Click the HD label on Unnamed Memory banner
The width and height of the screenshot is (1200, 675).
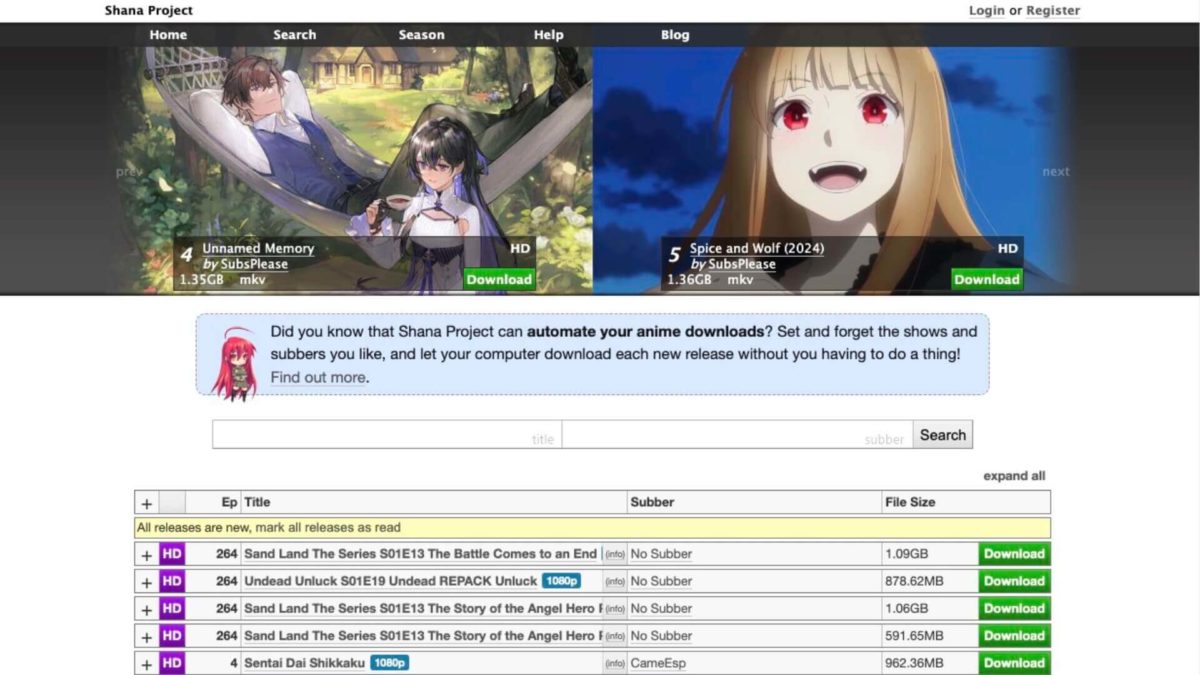(x=520, y=248)
